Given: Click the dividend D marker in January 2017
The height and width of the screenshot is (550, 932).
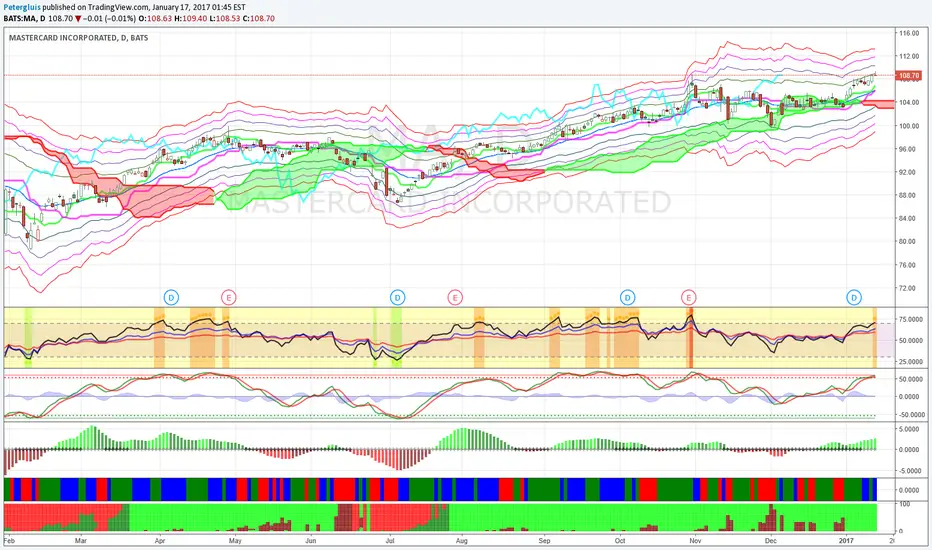Looking at the screenshot, I should click(x=854, y=297).
